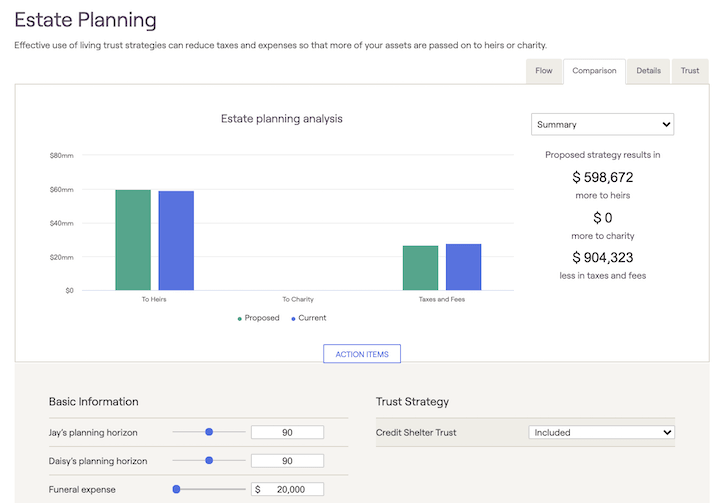The width and height of the screenshot is (720, 503).
Task: Click the Funeral expense slider handle
Action: coord(176,489)
